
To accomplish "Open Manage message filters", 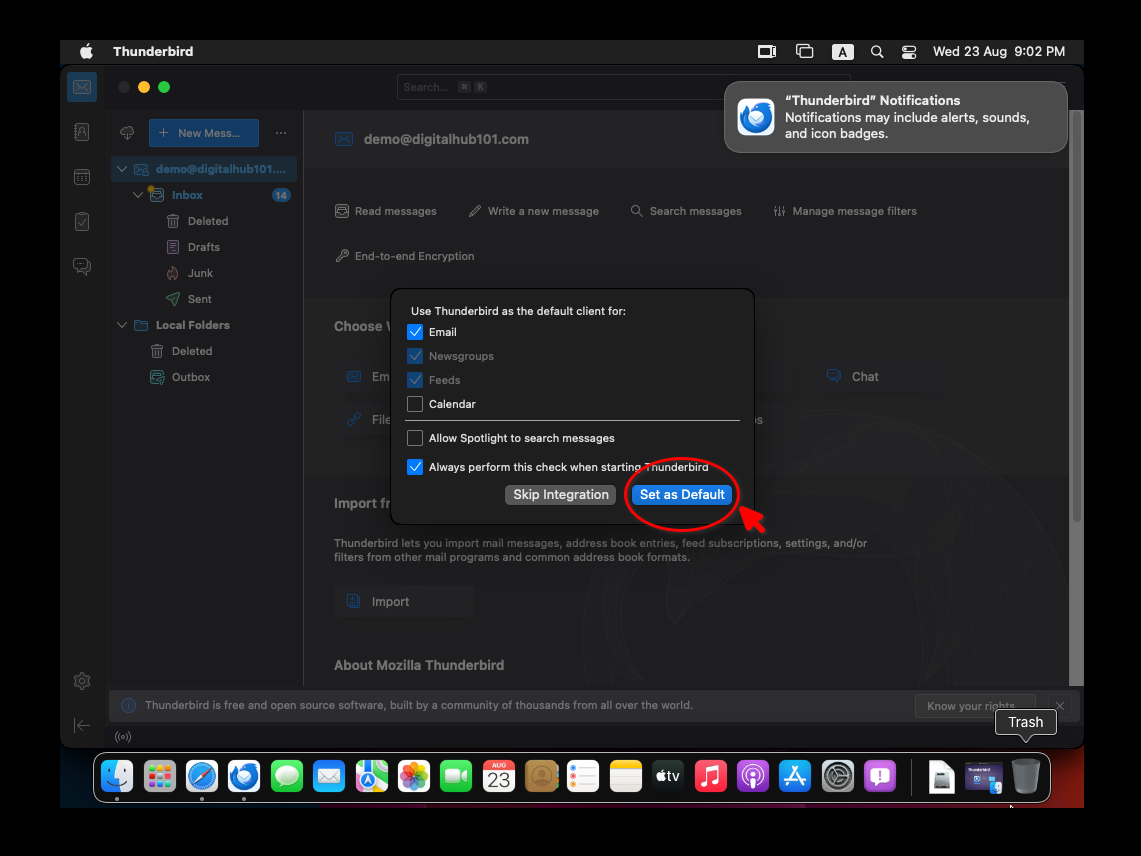I will coord(845,211).
